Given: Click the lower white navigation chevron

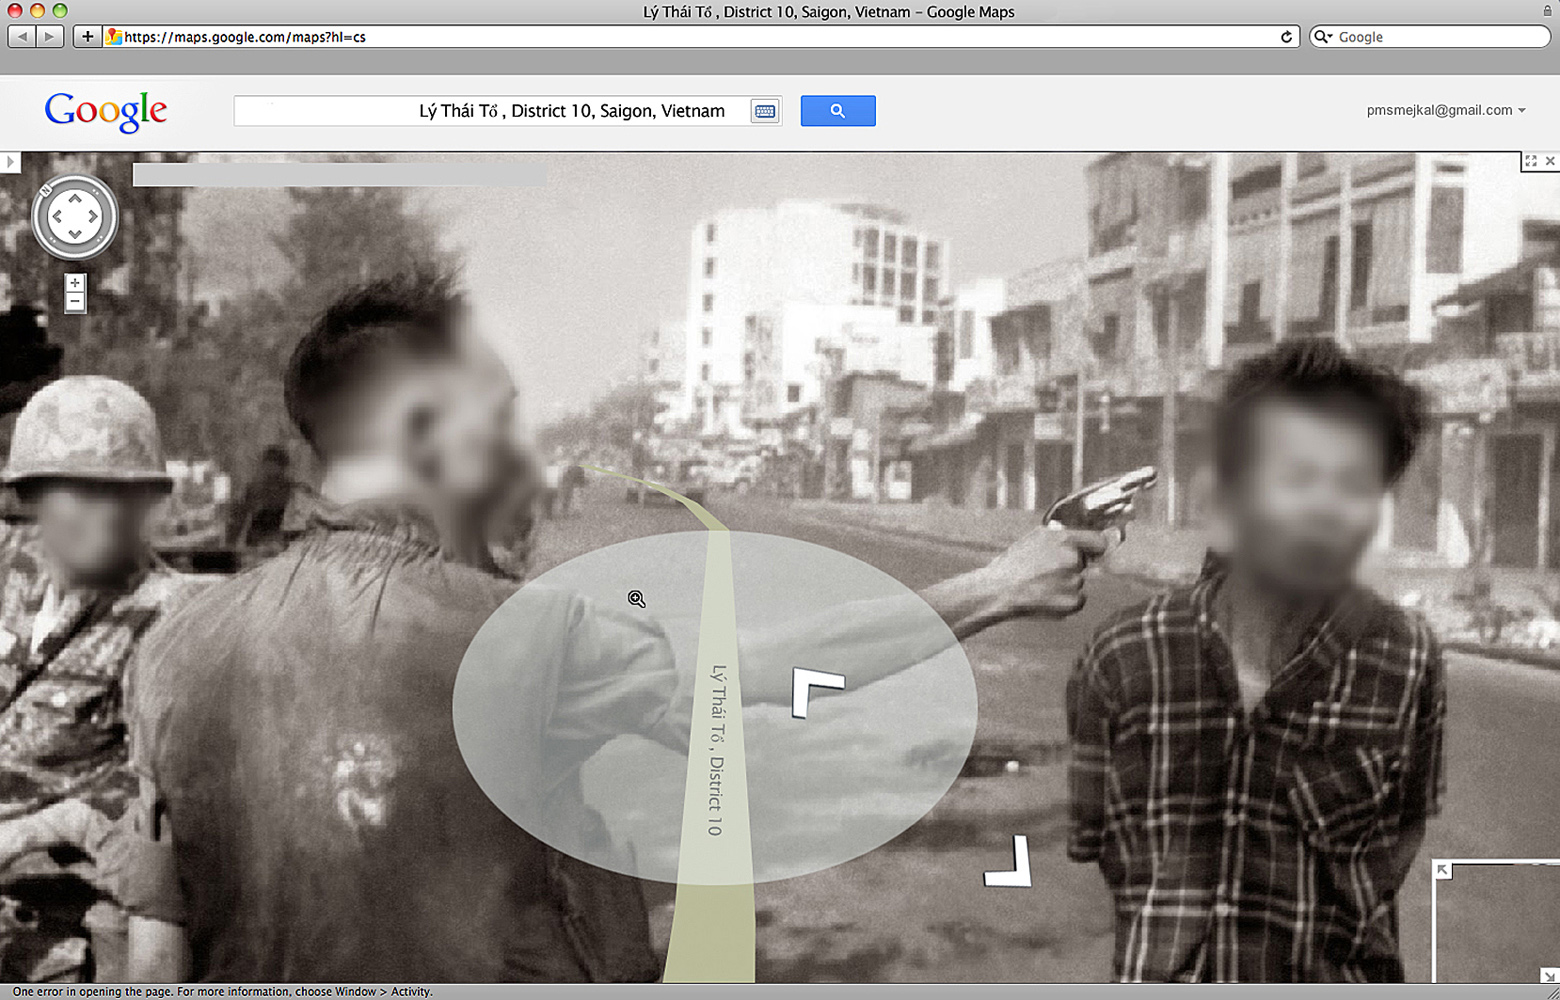Looking at the screenshot, I should tap(1009, 862).
